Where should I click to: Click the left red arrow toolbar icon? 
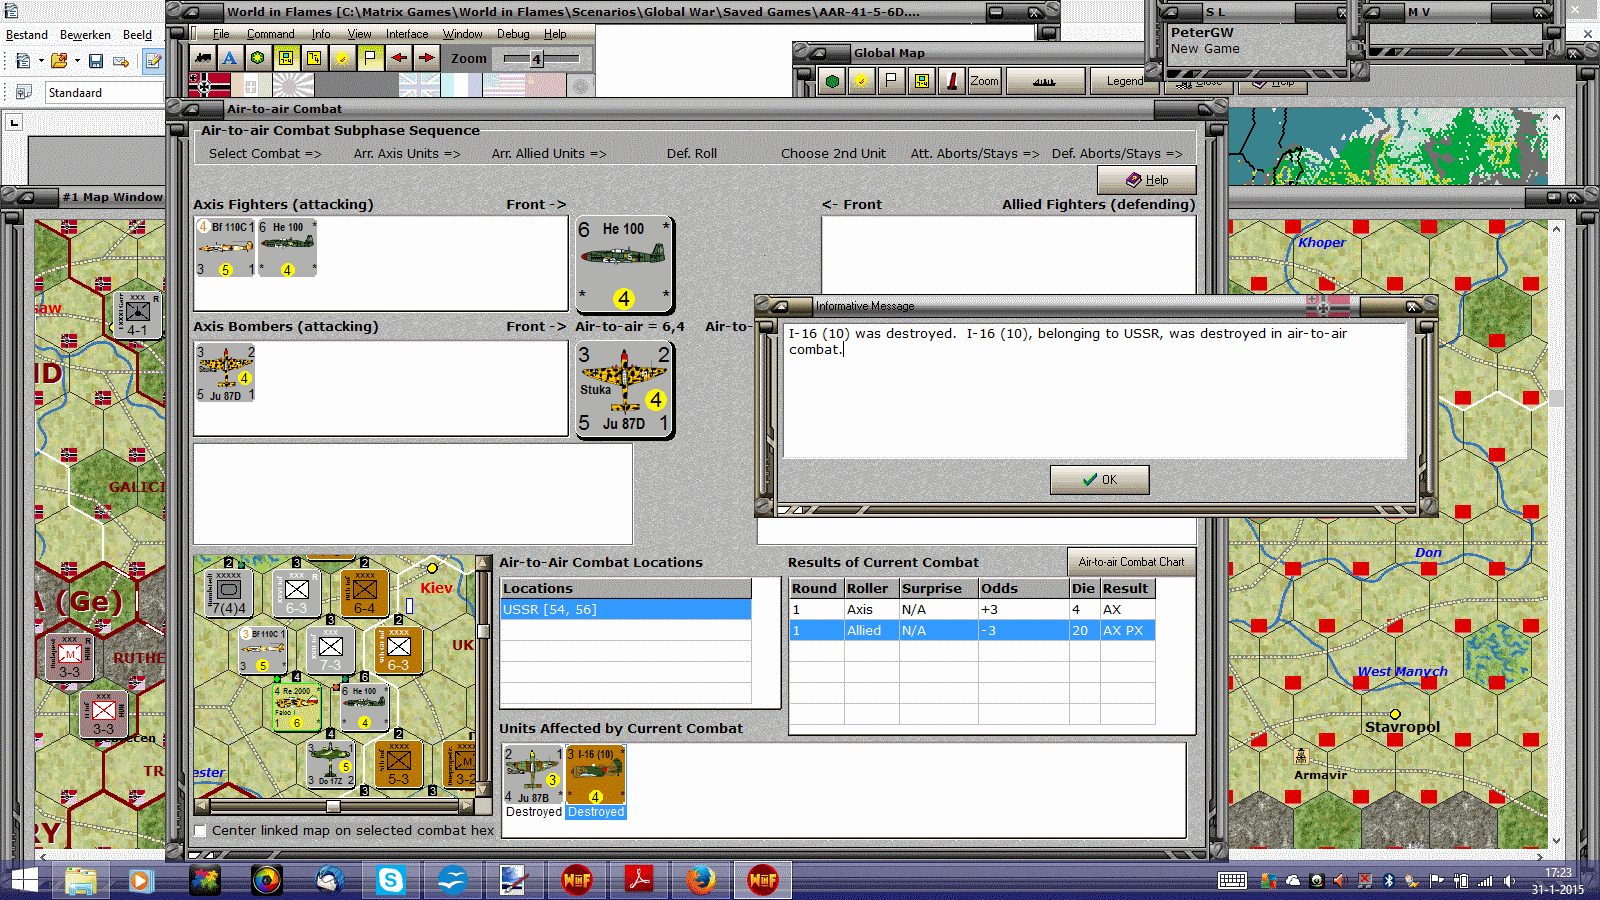(x=398, y=58)
